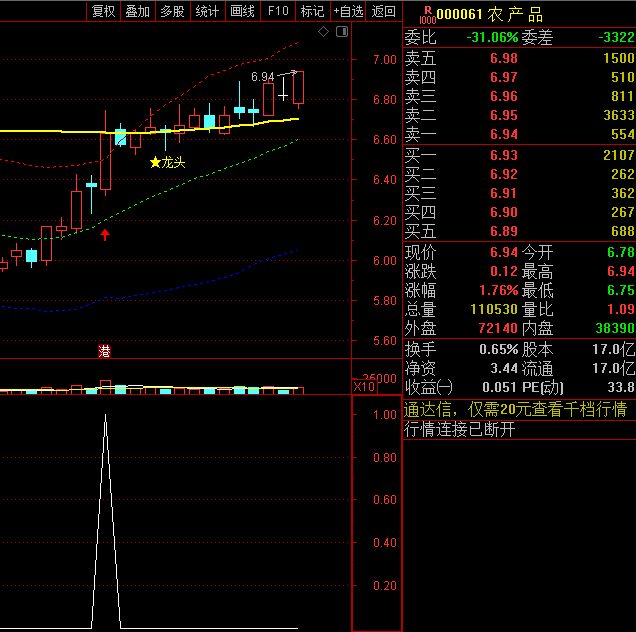Click the 7.00 price axis label
This screenshot has width=636, height=632.
coord(385,60)
